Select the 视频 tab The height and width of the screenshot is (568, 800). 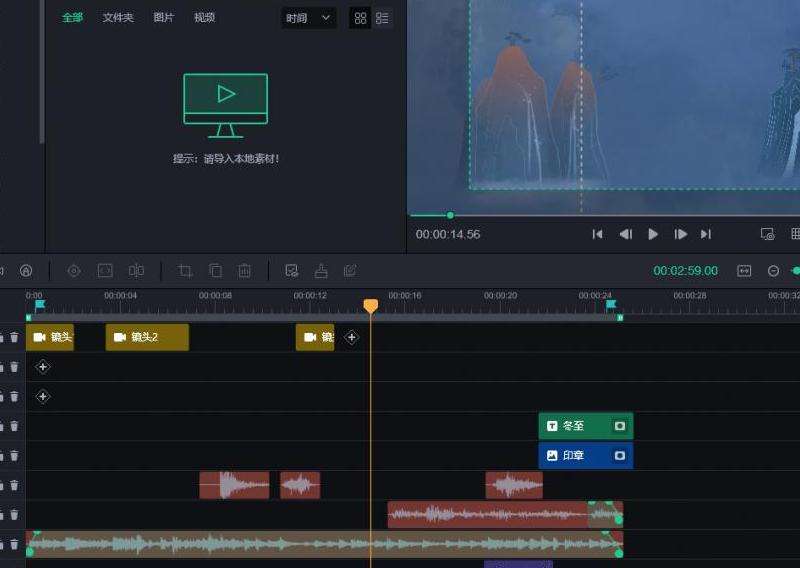pos(204,18)
